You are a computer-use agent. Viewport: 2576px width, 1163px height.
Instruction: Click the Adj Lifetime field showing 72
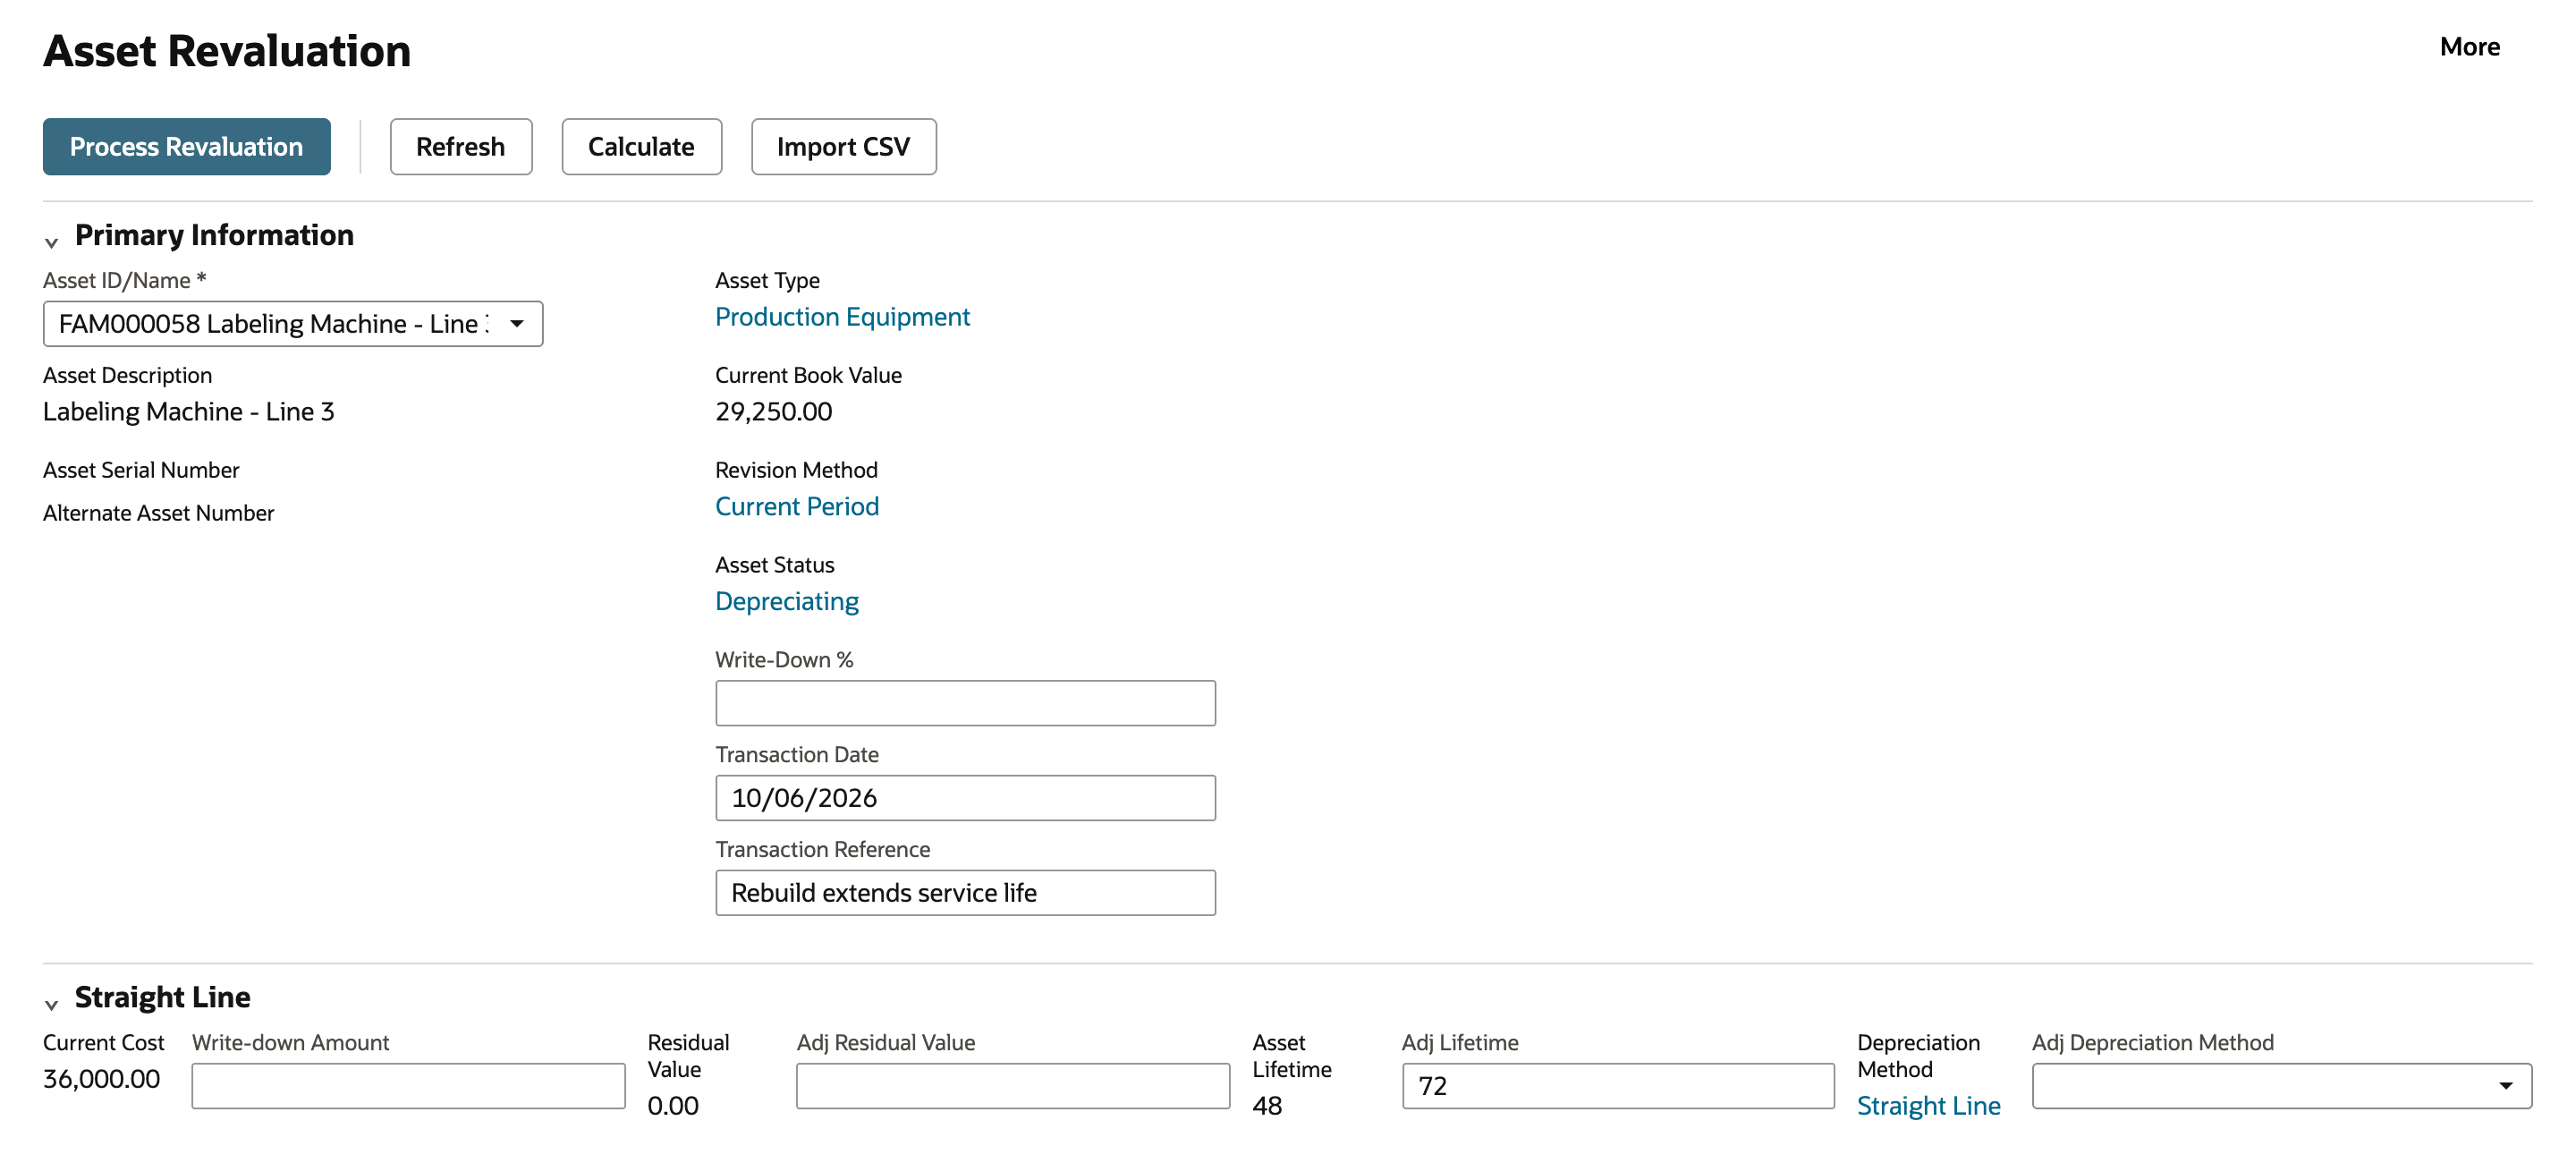point(1617,1086)
